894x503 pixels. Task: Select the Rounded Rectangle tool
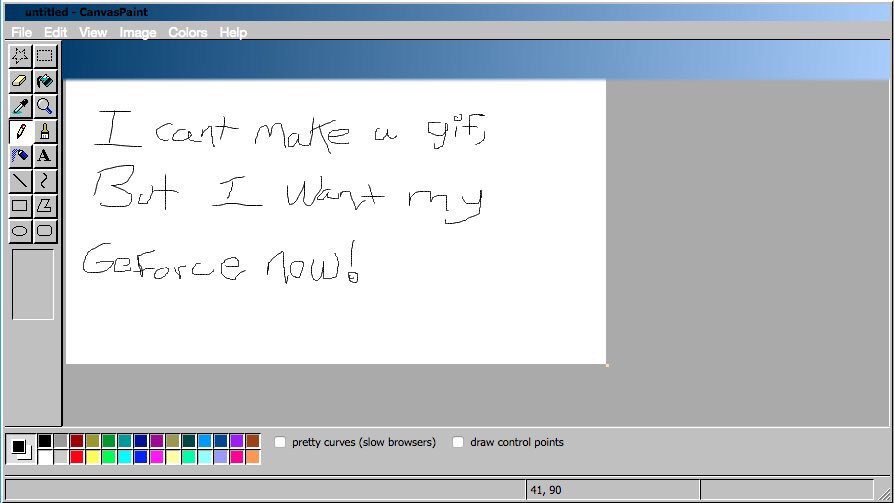point(44,231)
